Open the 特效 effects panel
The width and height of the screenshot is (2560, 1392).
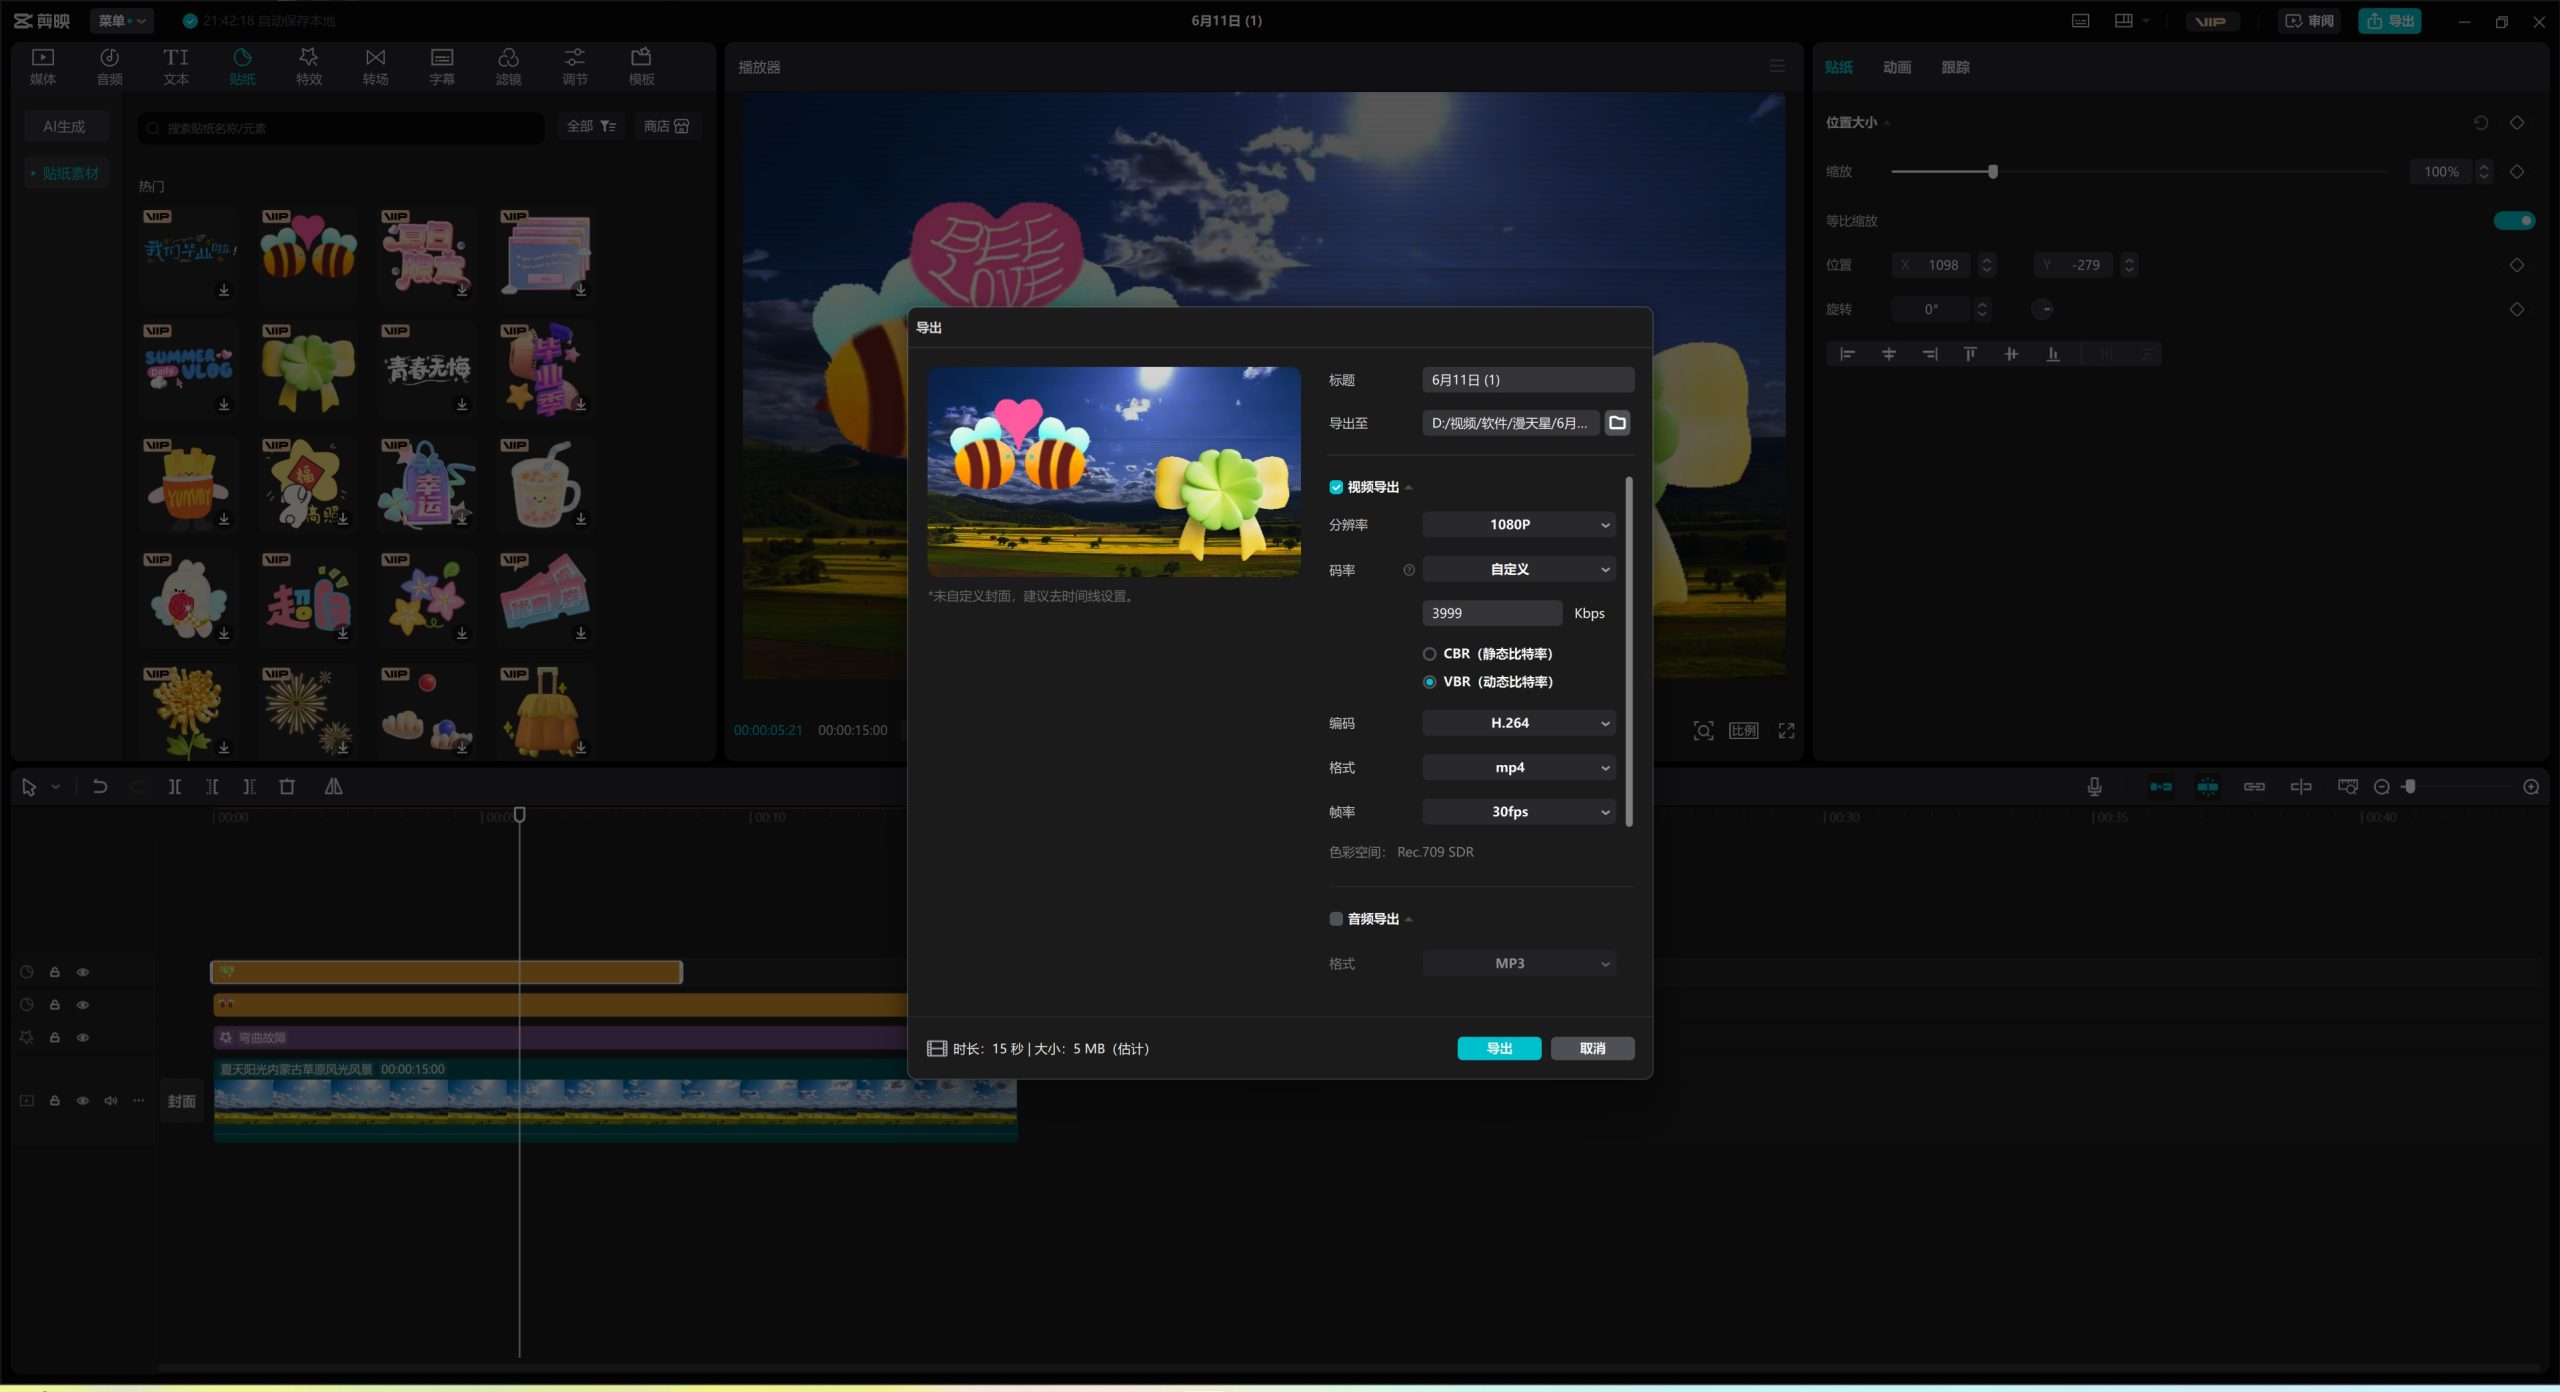309,66
